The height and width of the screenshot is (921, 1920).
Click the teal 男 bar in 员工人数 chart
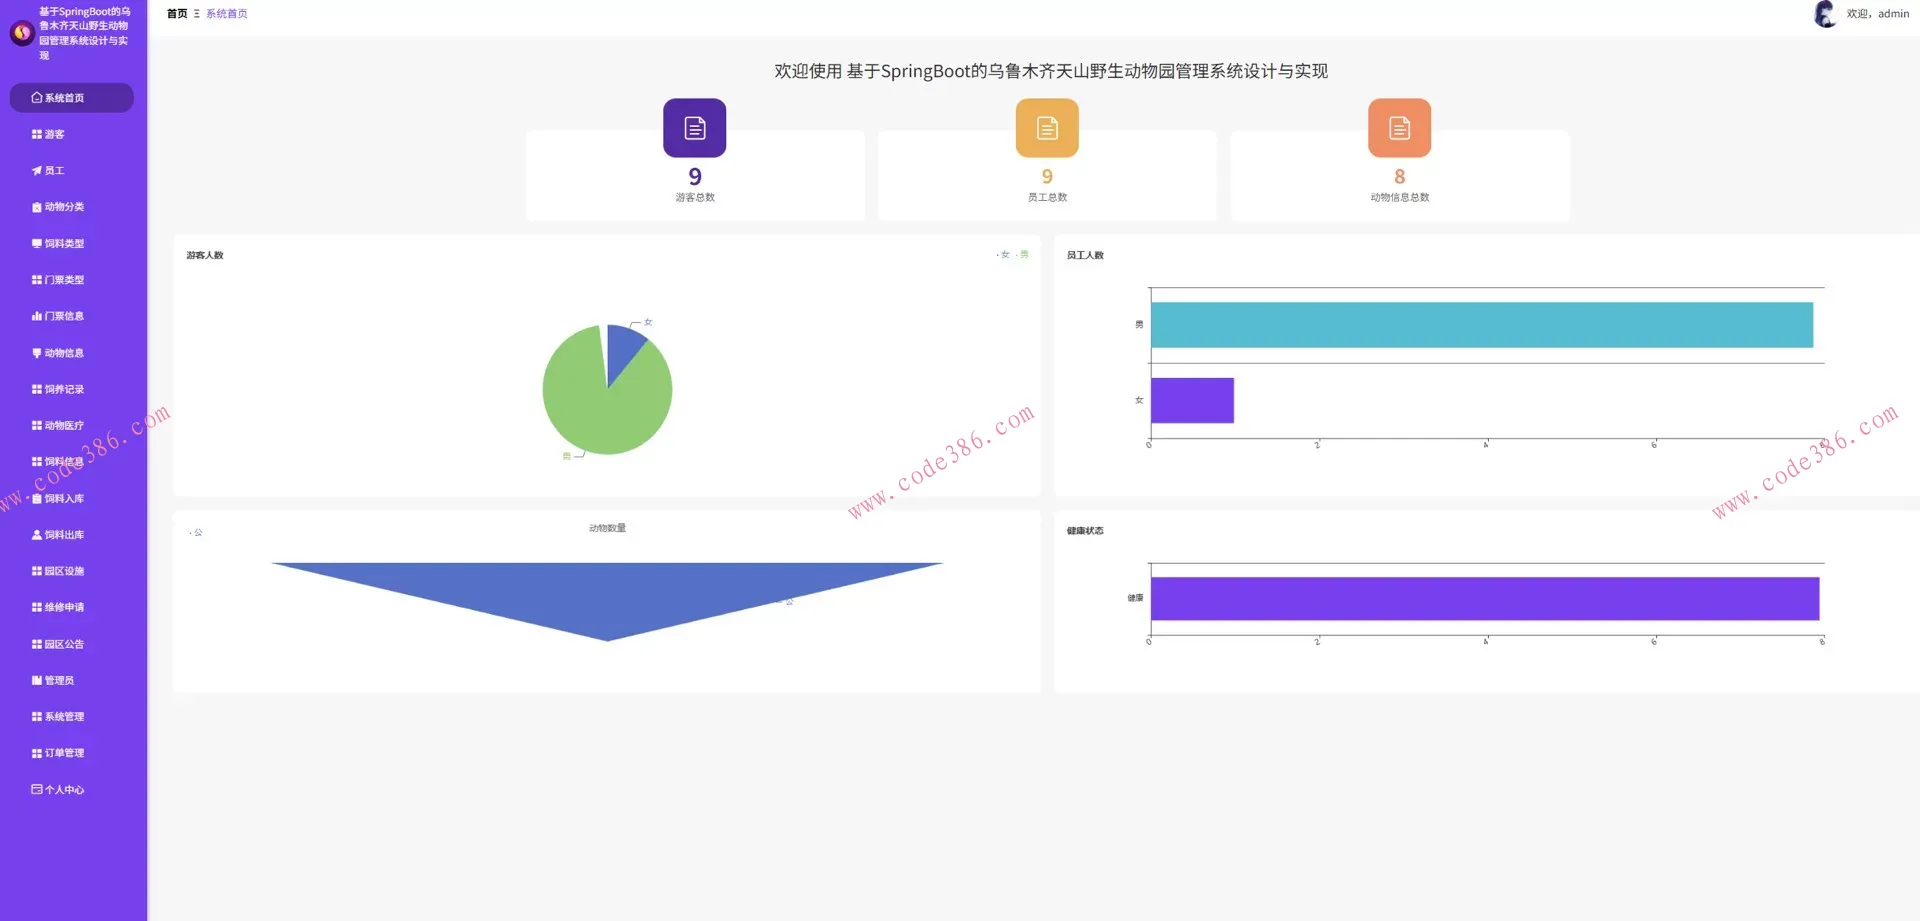(x=1480, y=325)
